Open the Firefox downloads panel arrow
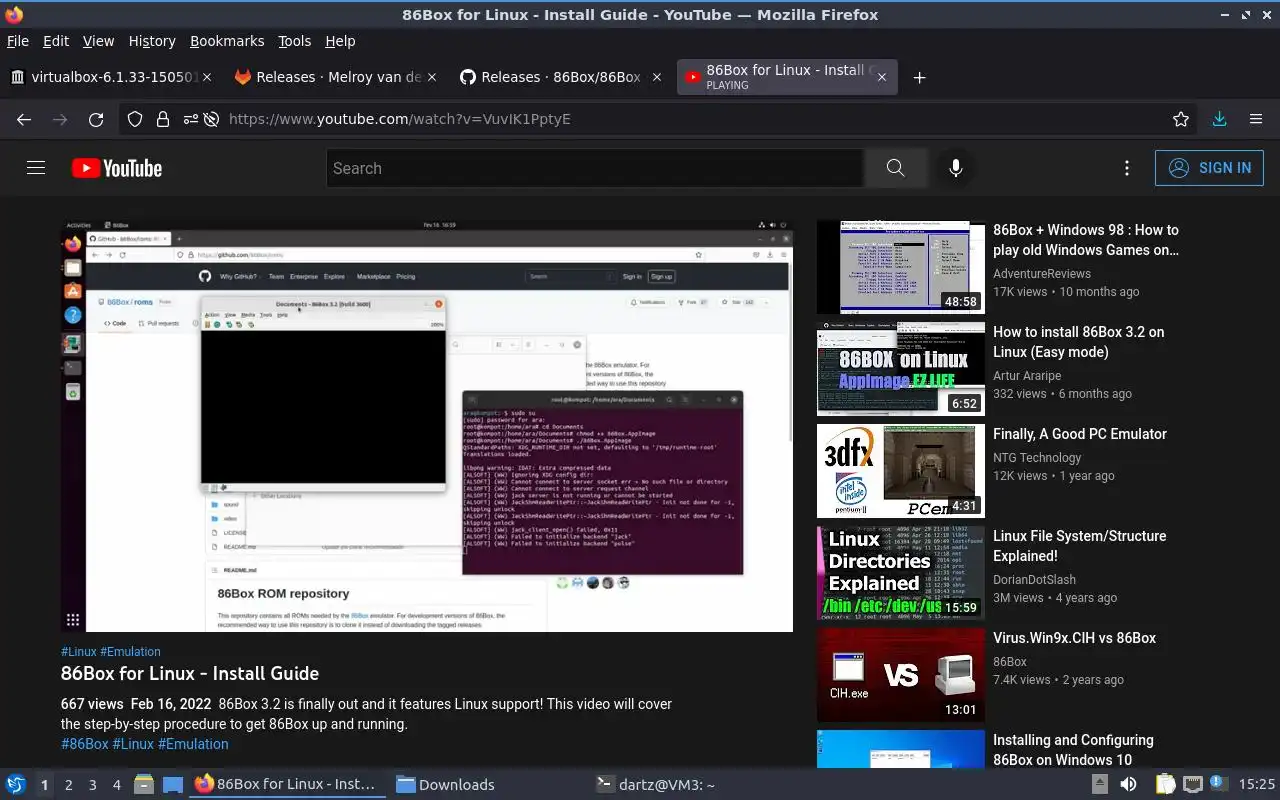The height and width of the screenshot is (800, 1280). tap(1219, 119)
